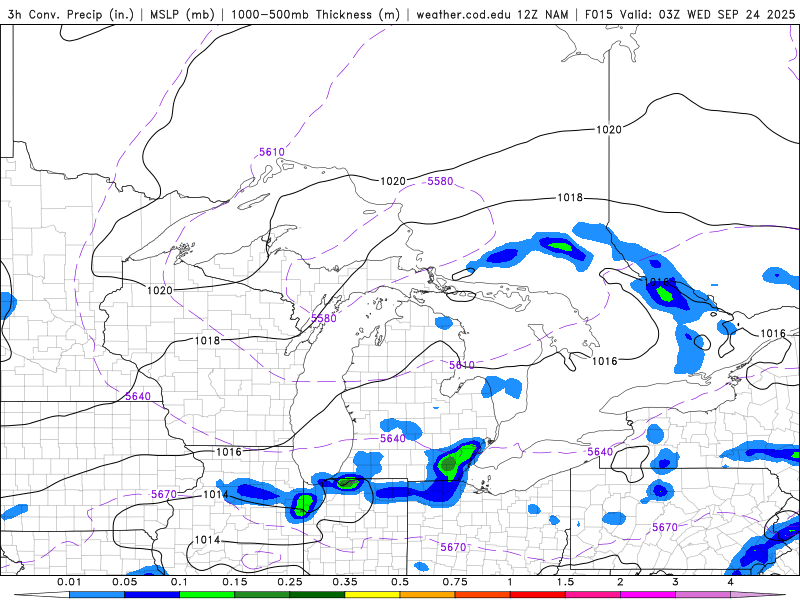Click the legend tick label '4'
The width and height of the screenshot is (800, 600).
731,582
